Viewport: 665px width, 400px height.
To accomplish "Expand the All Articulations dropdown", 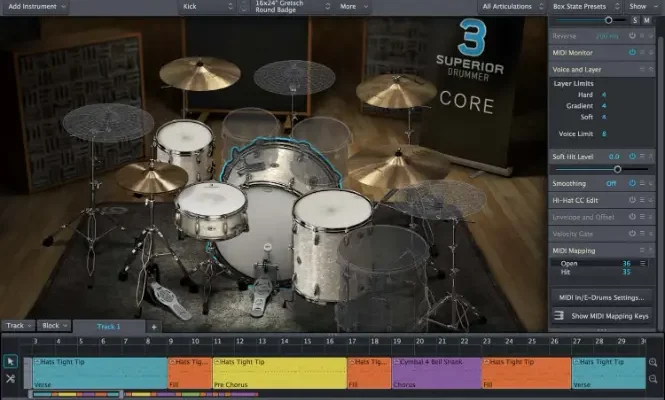I will [512, 6].
